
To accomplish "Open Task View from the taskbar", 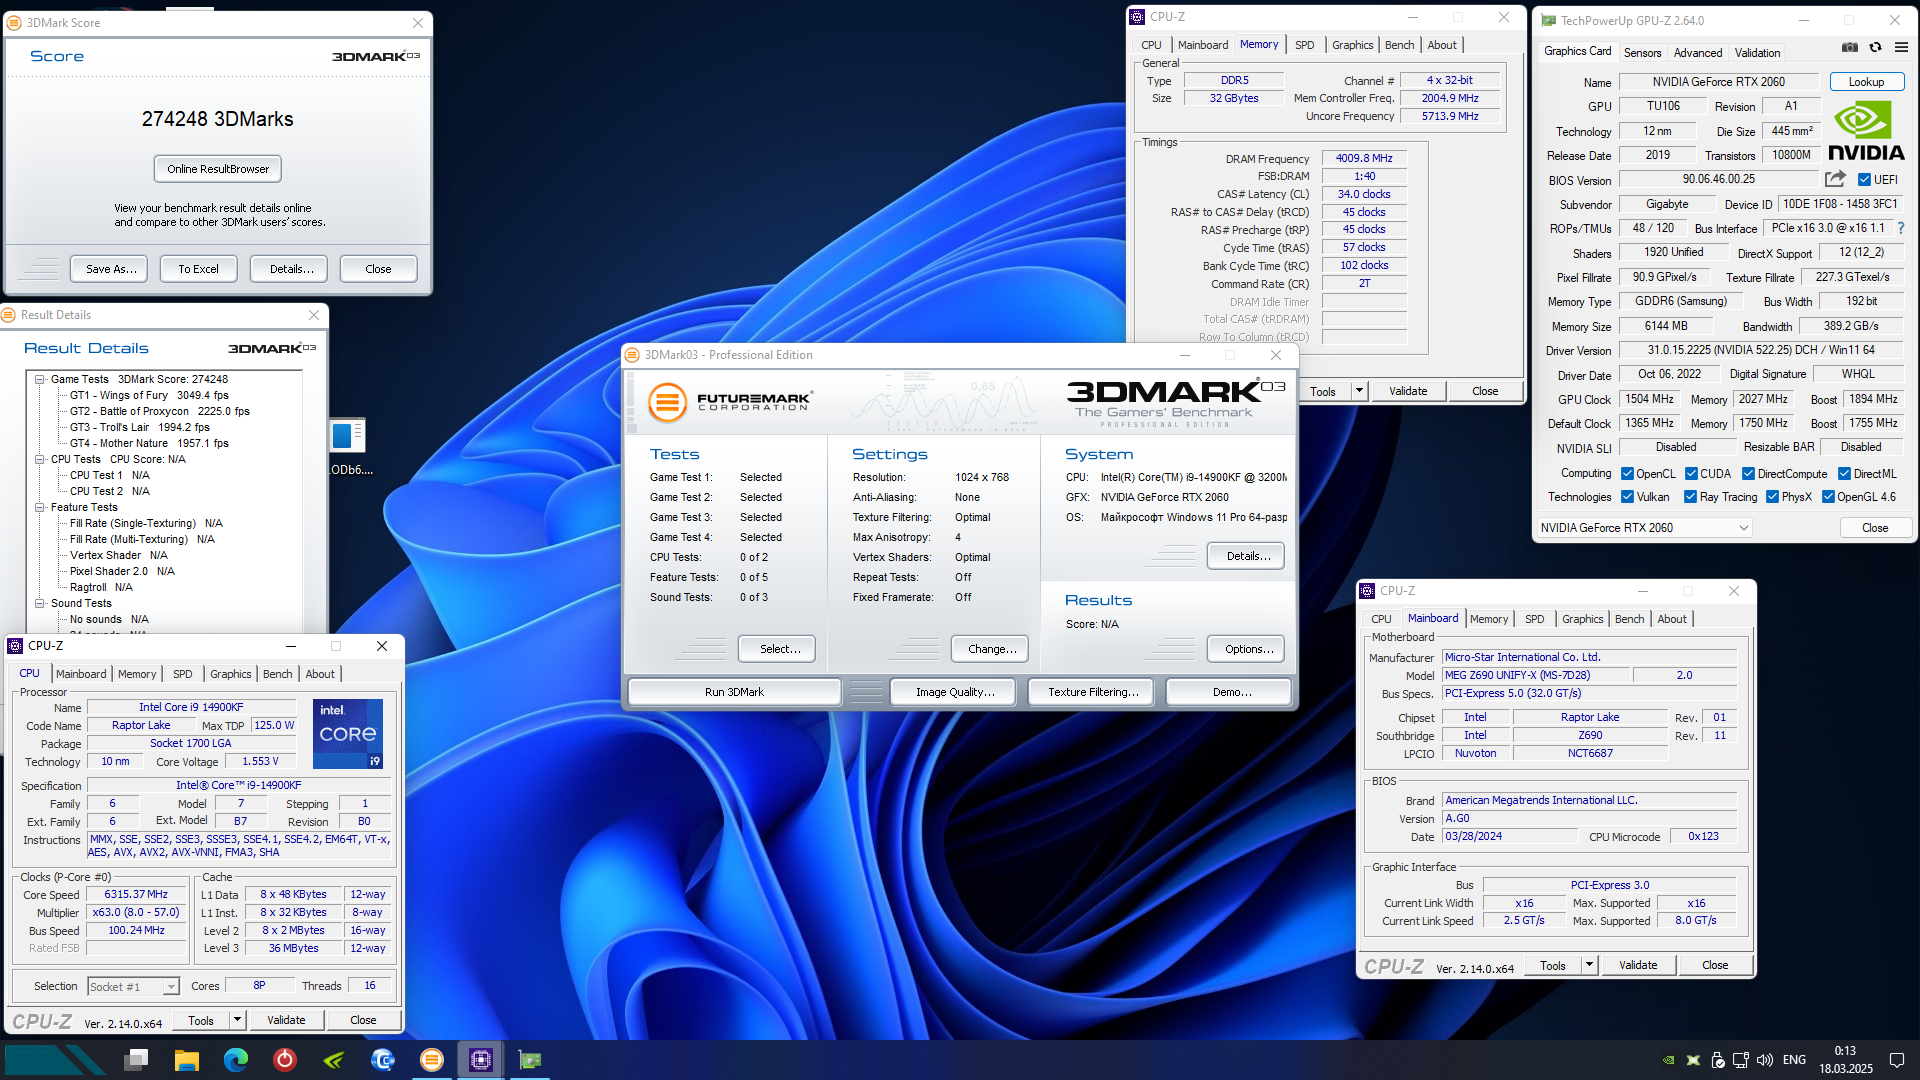I will pyautogui.click(x=137, y=1060).
